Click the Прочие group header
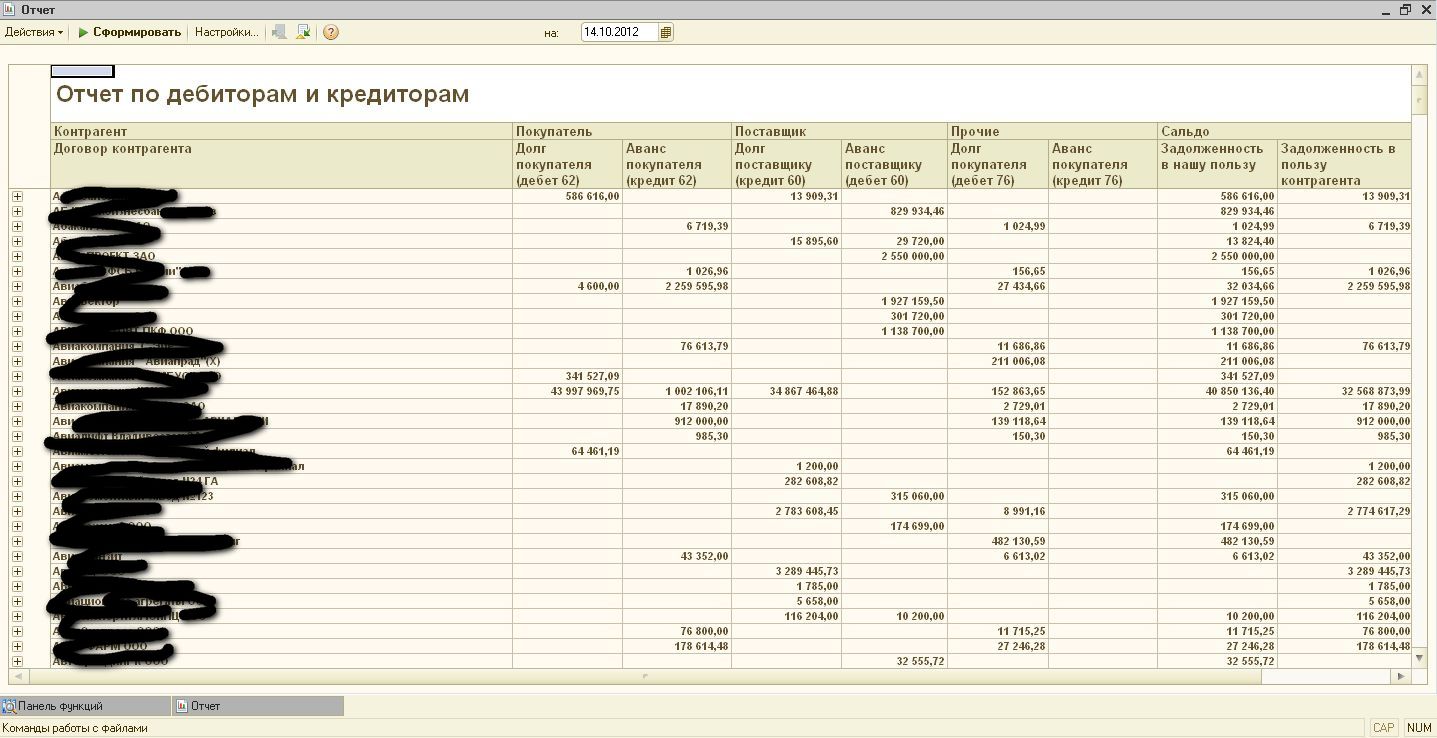 1053,131
